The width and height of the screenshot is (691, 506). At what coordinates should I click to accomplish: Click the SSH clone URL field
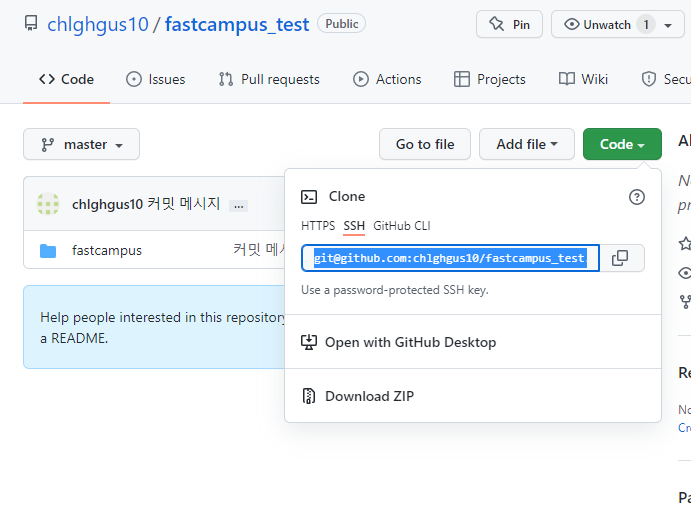450,258
